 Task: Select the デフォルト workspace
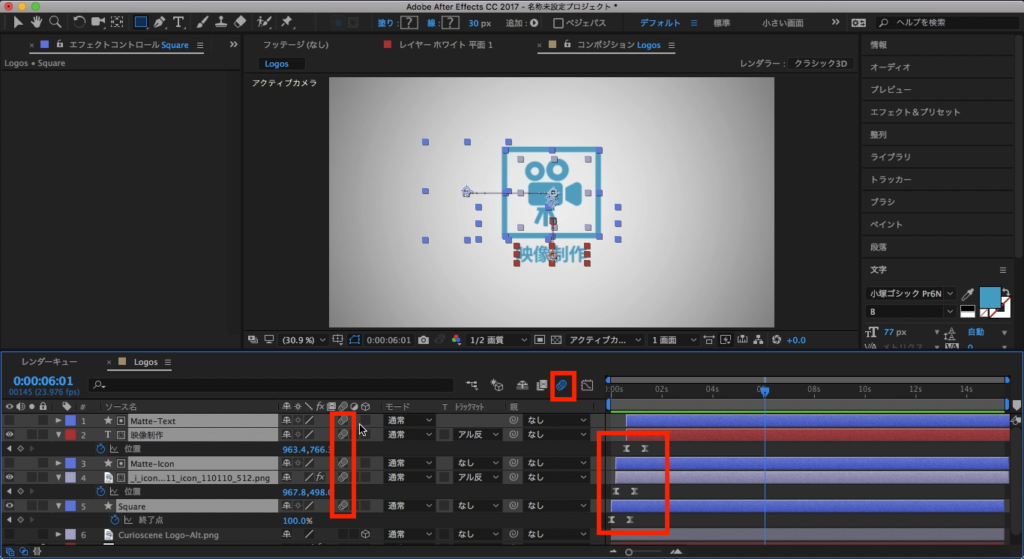tap(660, 22)
